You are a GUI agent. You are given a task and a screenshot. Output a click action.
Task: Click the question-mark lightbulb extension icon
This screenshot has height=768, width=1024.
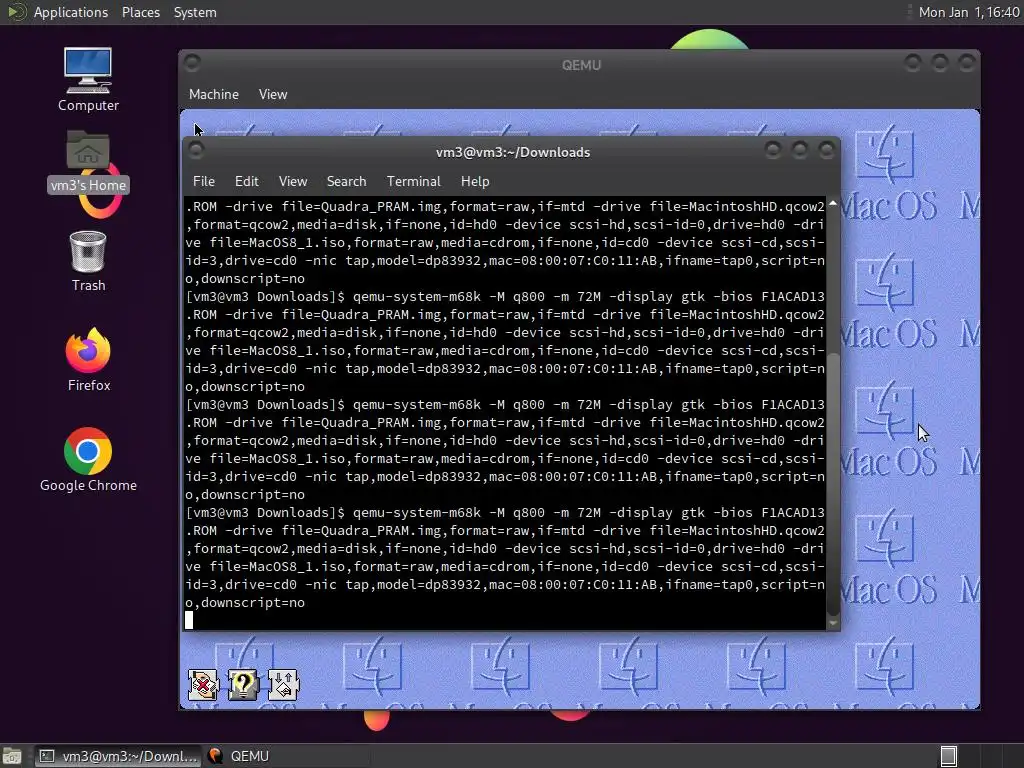[243, 684]
